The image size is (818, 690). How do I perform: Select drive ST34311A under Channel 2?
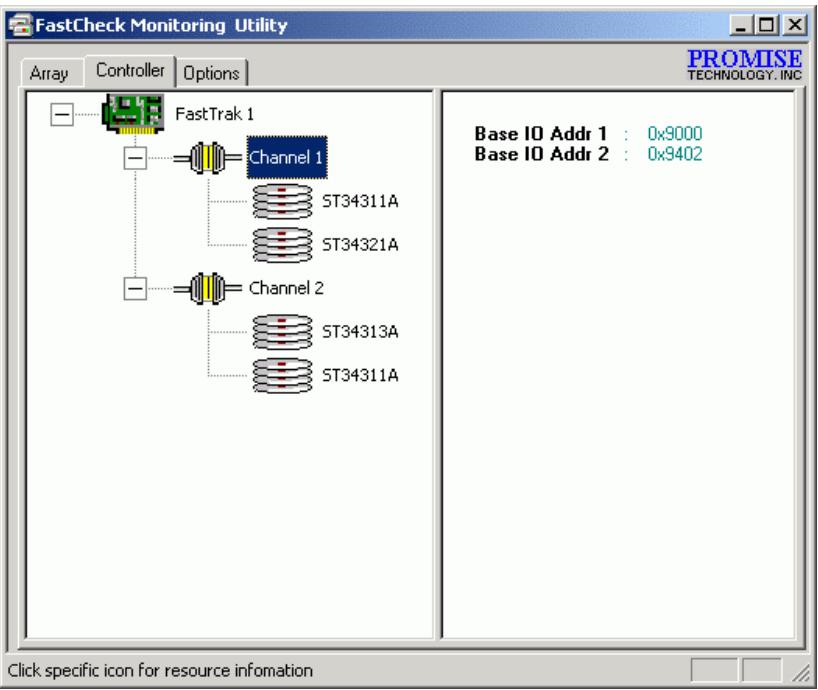click(360, 376)
